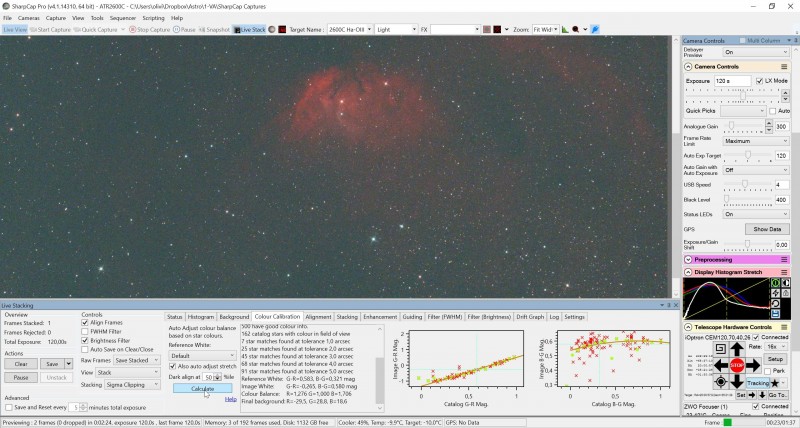Click Pause in the top toolbar
The width and height of the screenshot is (800, 428).
pos(184,30)
